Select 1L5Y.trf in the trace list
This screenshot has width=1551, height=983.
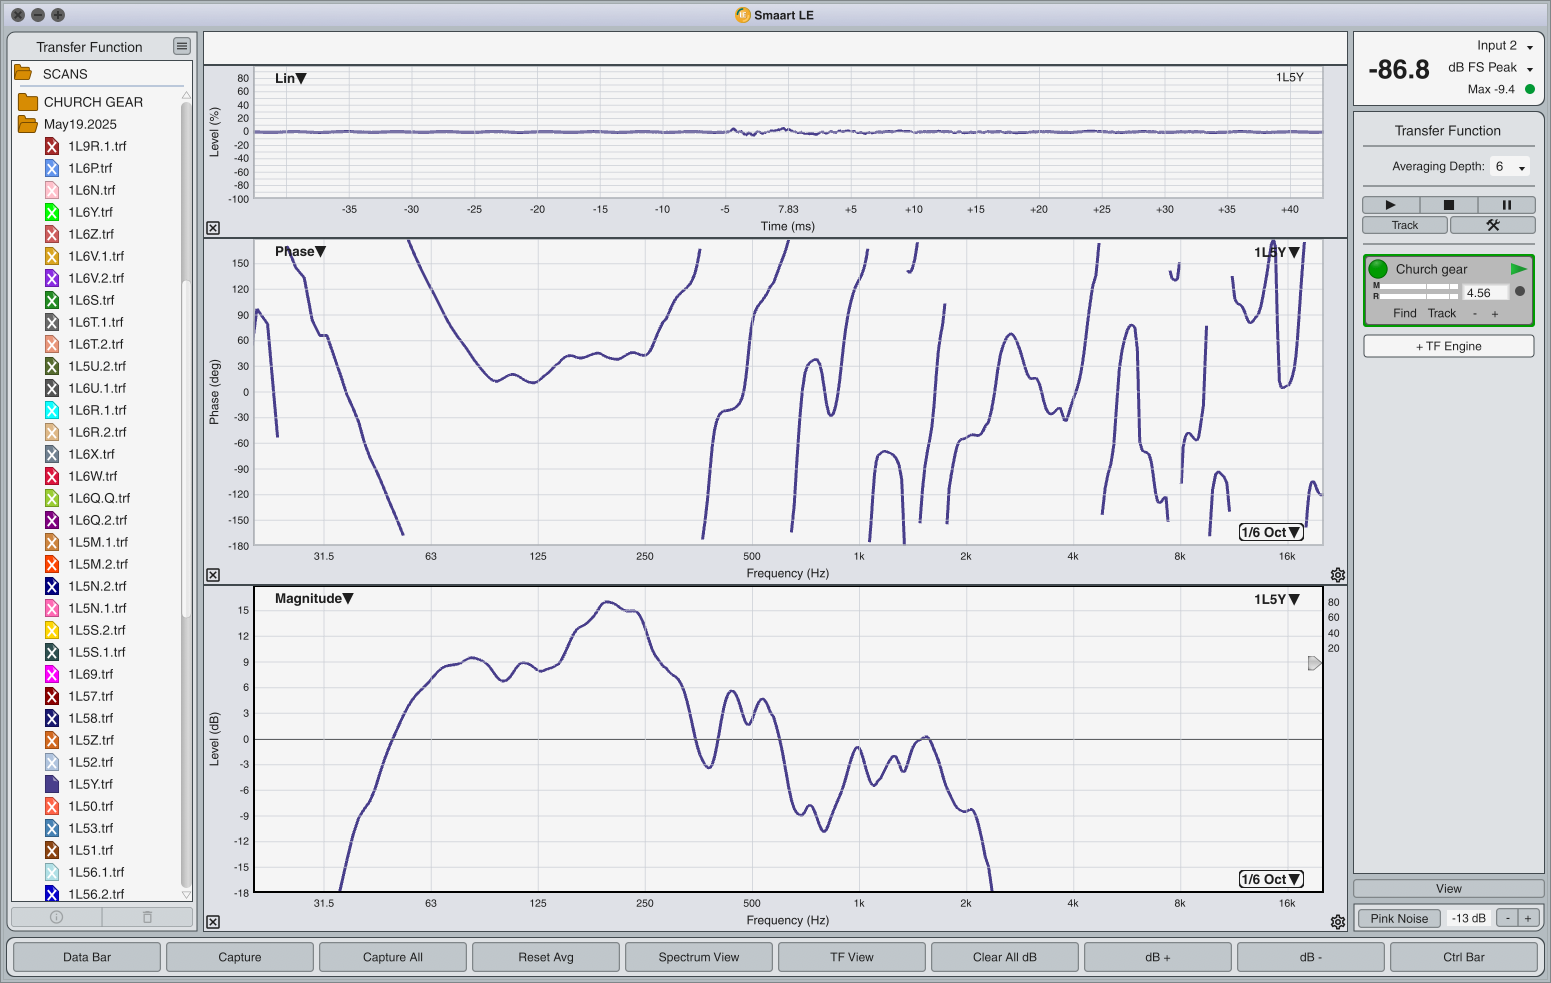[90, 784]
